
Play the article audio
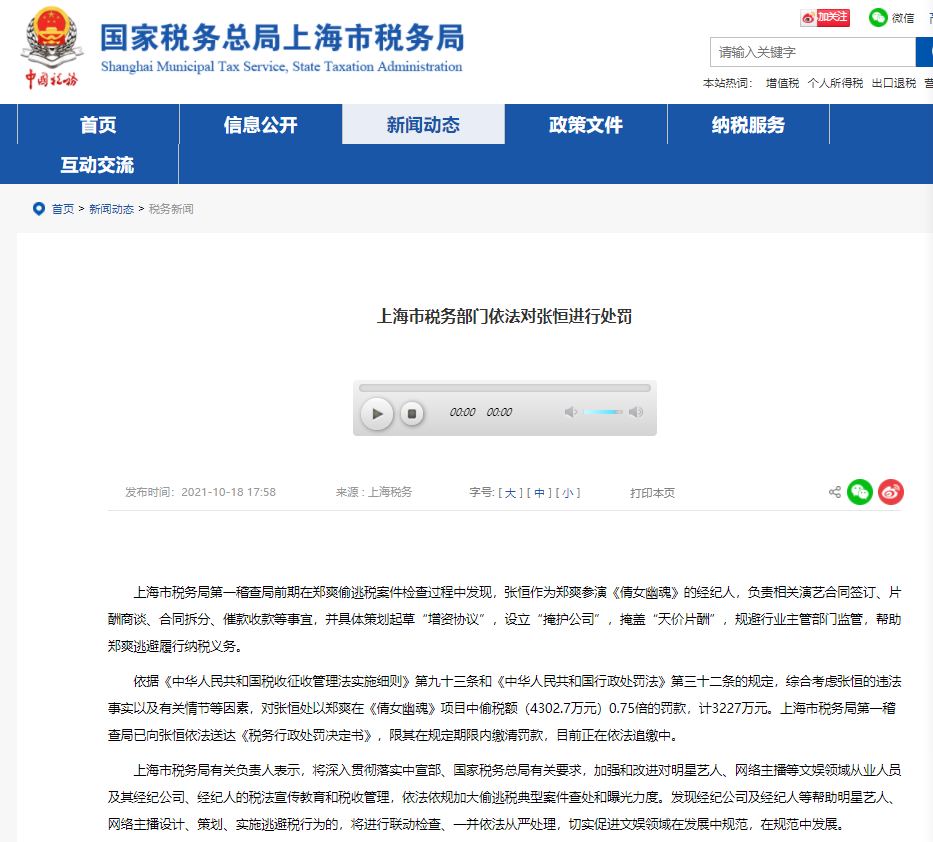(x=377, y=414)
